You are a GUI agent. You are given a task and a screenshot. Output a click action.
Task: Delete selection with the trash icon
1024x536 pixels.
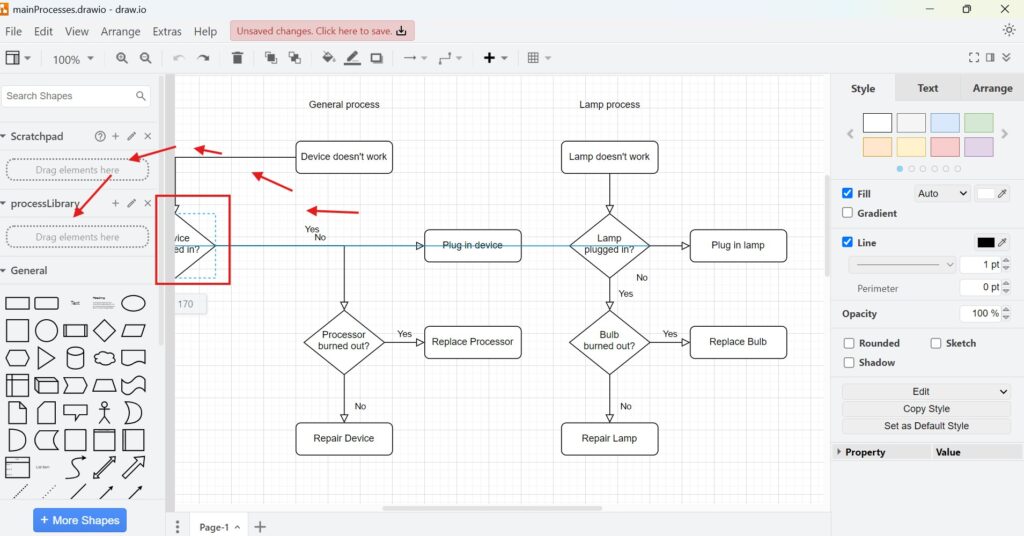(x=237, y=59)
